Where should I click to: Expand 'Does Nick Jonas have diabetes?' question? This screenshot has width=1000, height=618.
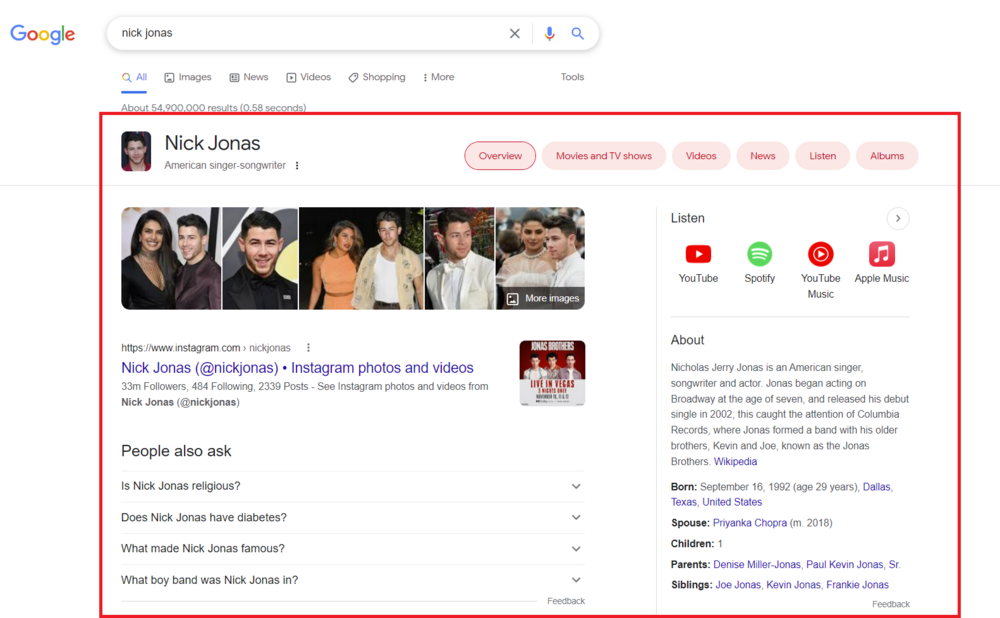pyautogui.click(x=353, y=517)
